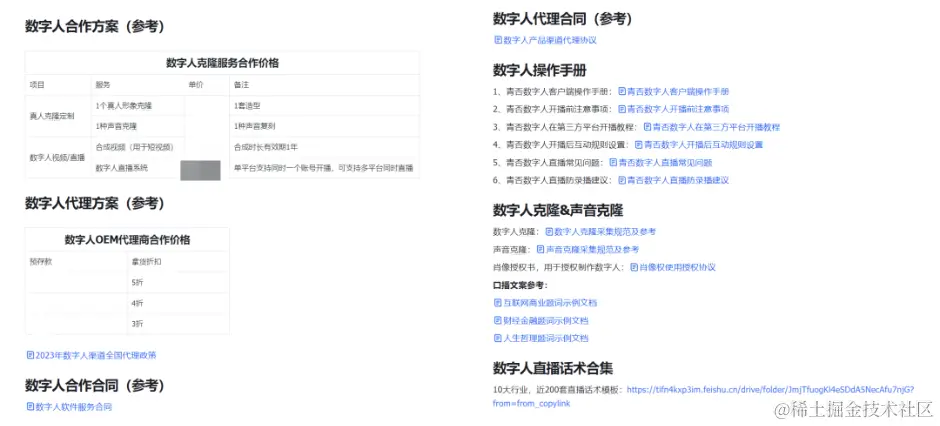Select the 数字人视频/直播 cell
The image size is (940, 426).
coord(56,157)
